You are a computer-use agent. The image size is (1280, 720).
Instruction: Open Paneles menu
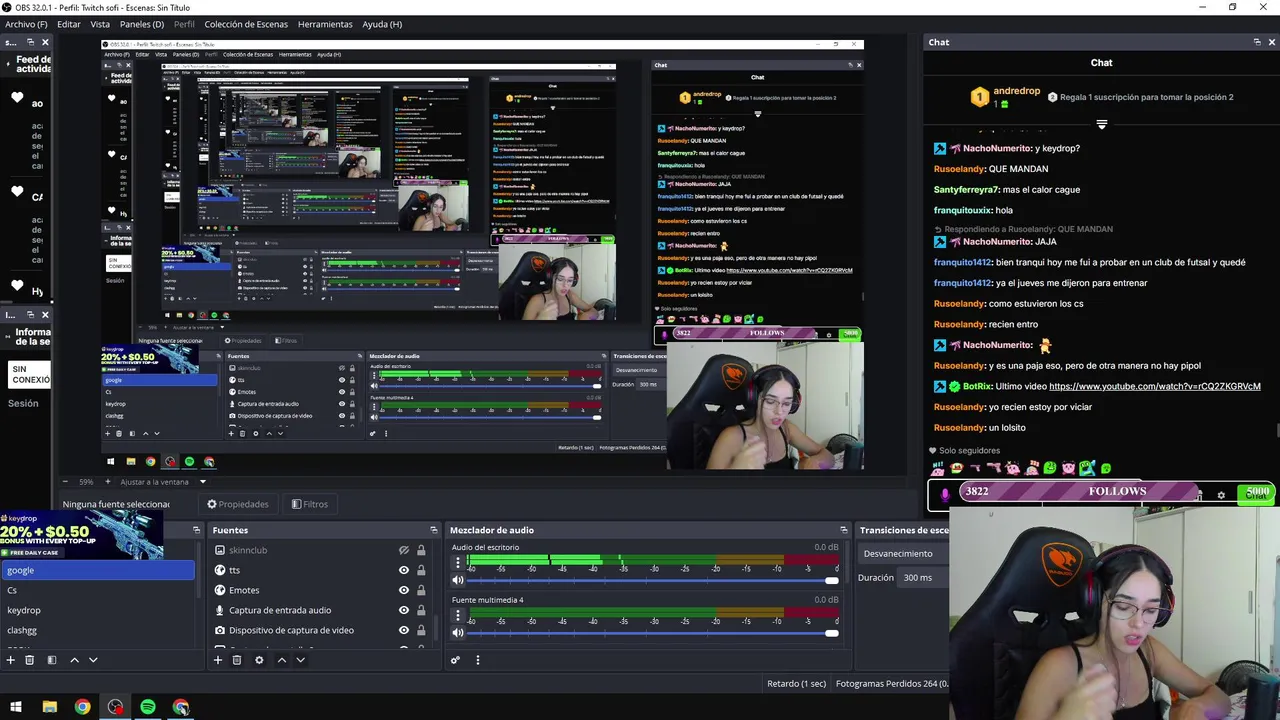(x=142, y=24)
